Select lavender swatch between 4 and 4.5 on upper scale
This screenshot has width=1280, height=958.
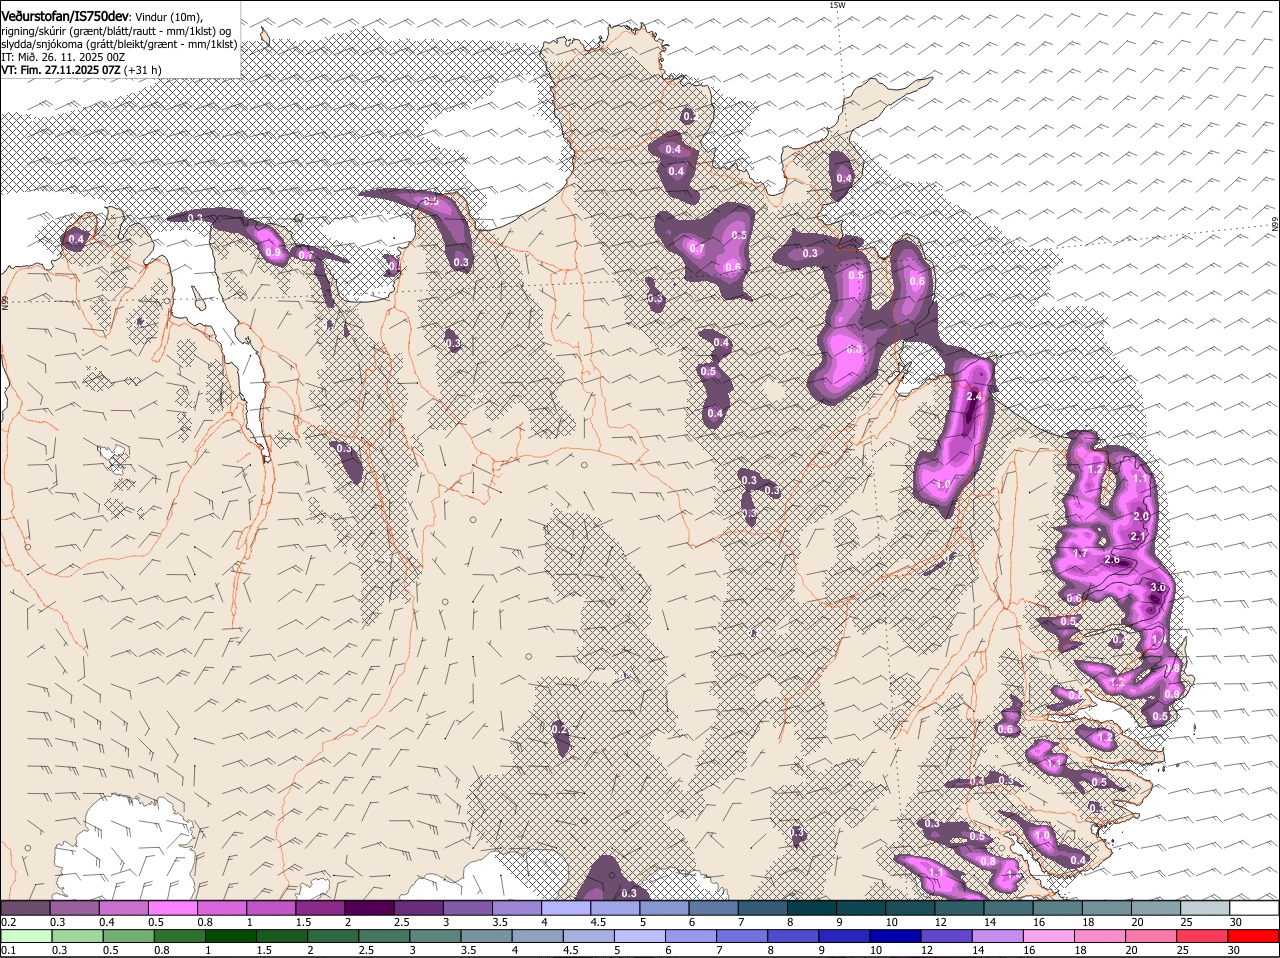[x=567, y=908]
